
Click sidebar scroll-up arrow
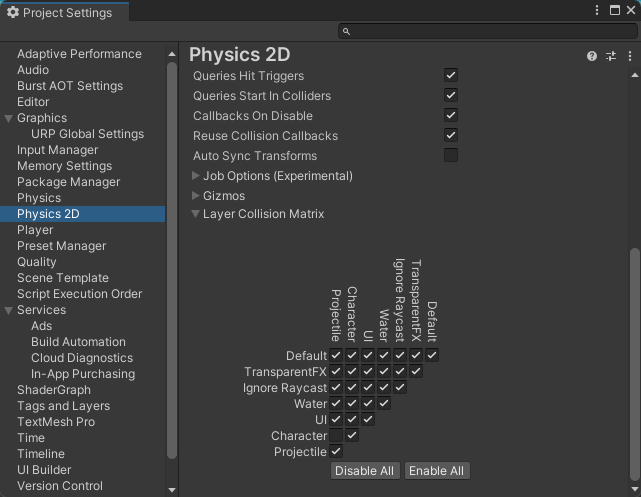tap(172, 54)
